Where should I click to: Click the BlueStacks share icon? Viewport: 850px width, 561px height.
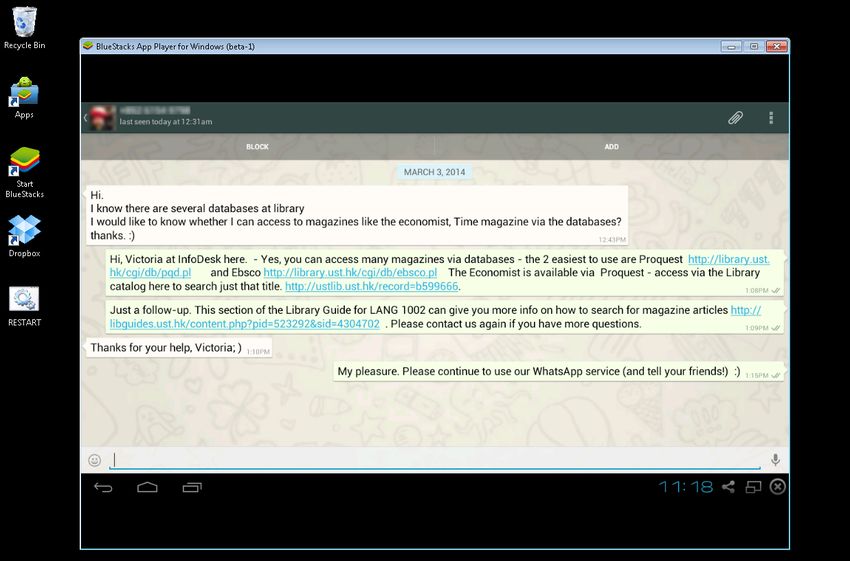tap(728, 487)
